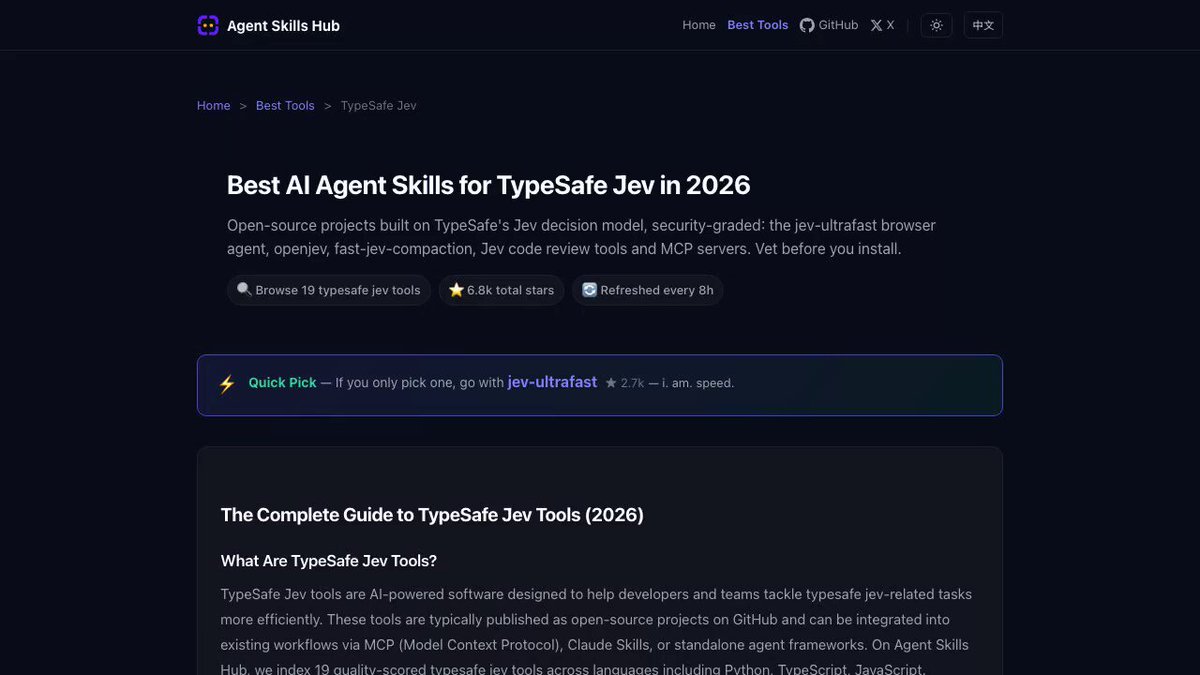
Task: Click Browse 19 typesafe jev tools pill
Action: point(329,290)
